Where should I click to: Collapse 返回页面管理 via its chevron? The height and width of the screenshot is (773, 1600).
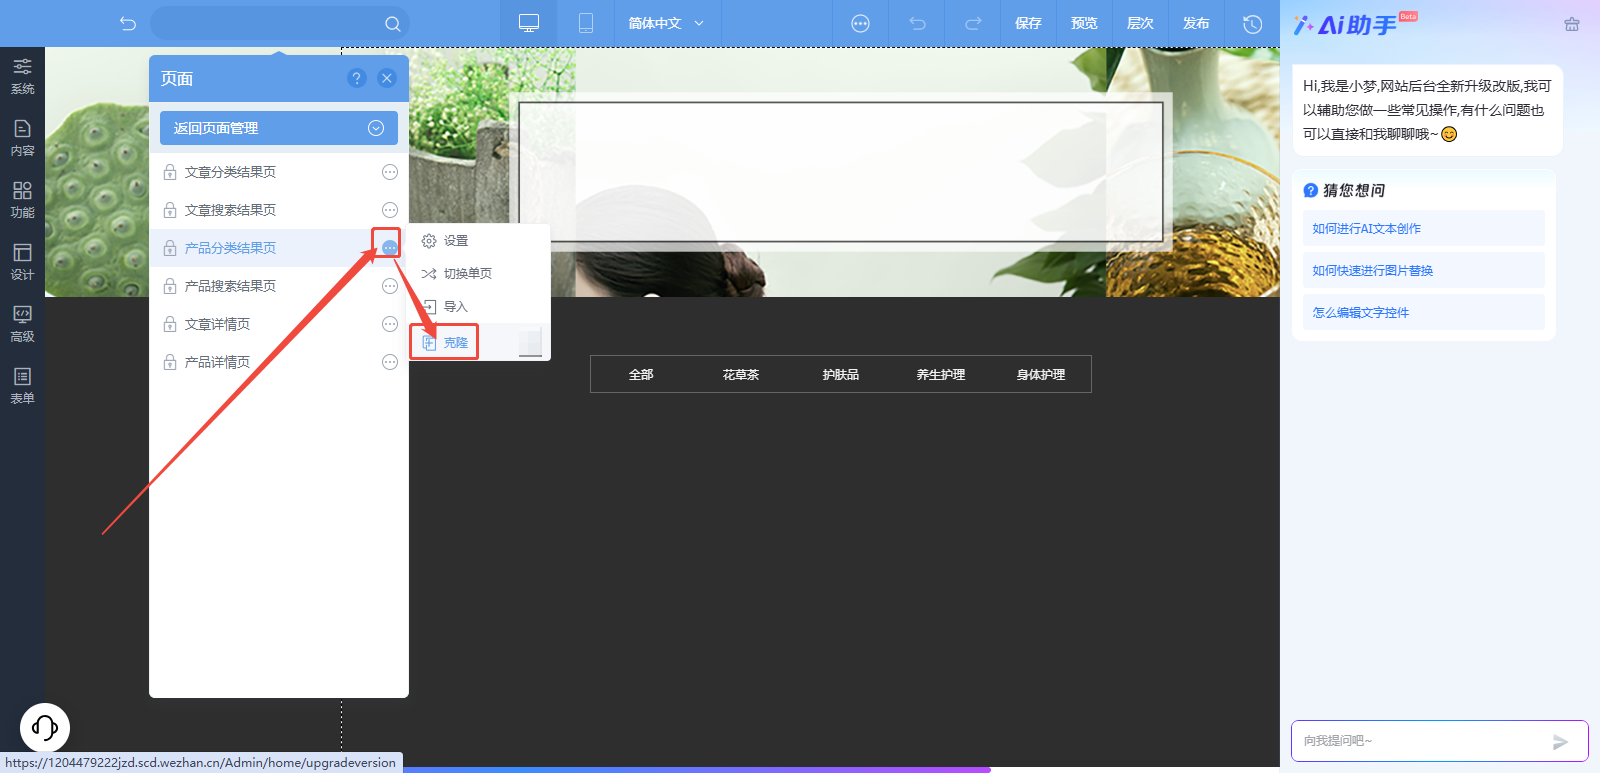point(376,128)
